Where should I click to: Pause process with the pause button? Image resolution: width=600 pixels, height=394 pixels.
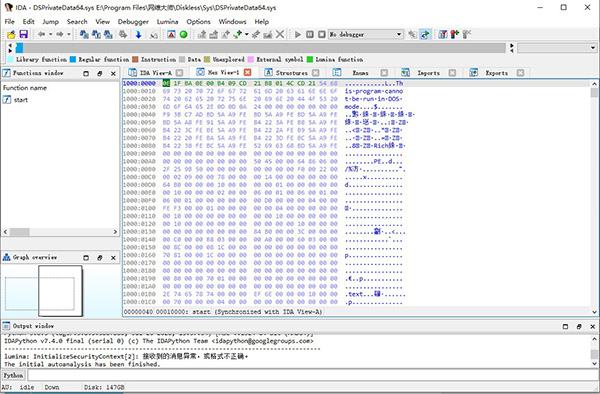tap(310, 34)
